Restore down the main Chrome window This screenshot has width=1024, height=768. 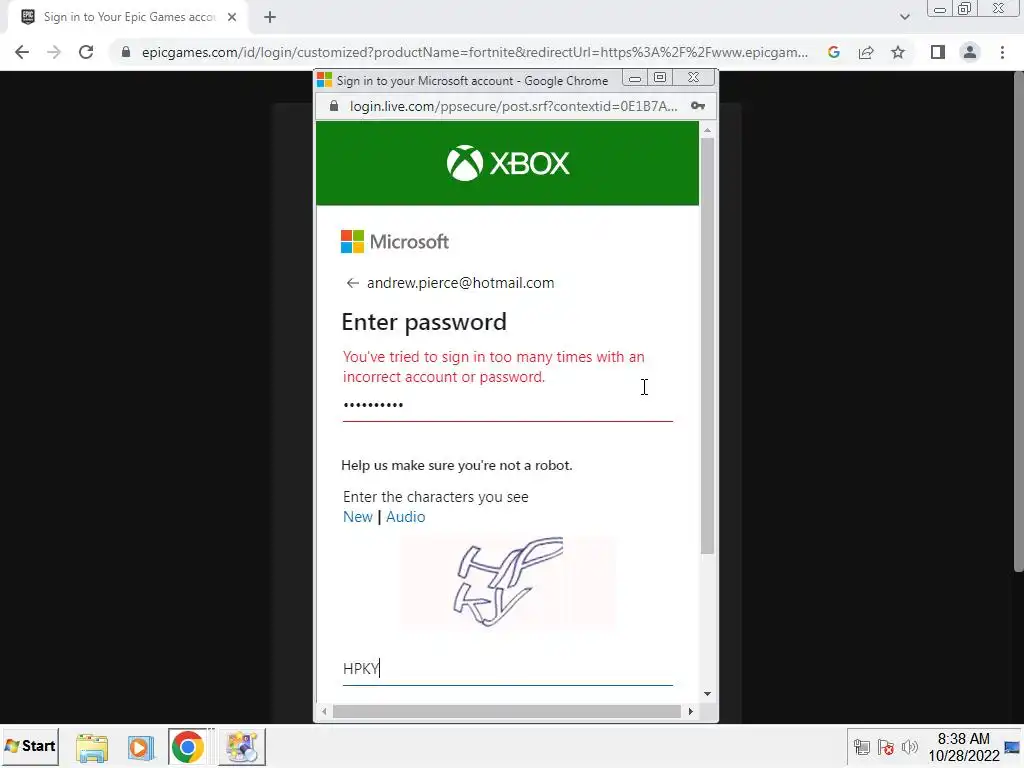coord(965,8)
